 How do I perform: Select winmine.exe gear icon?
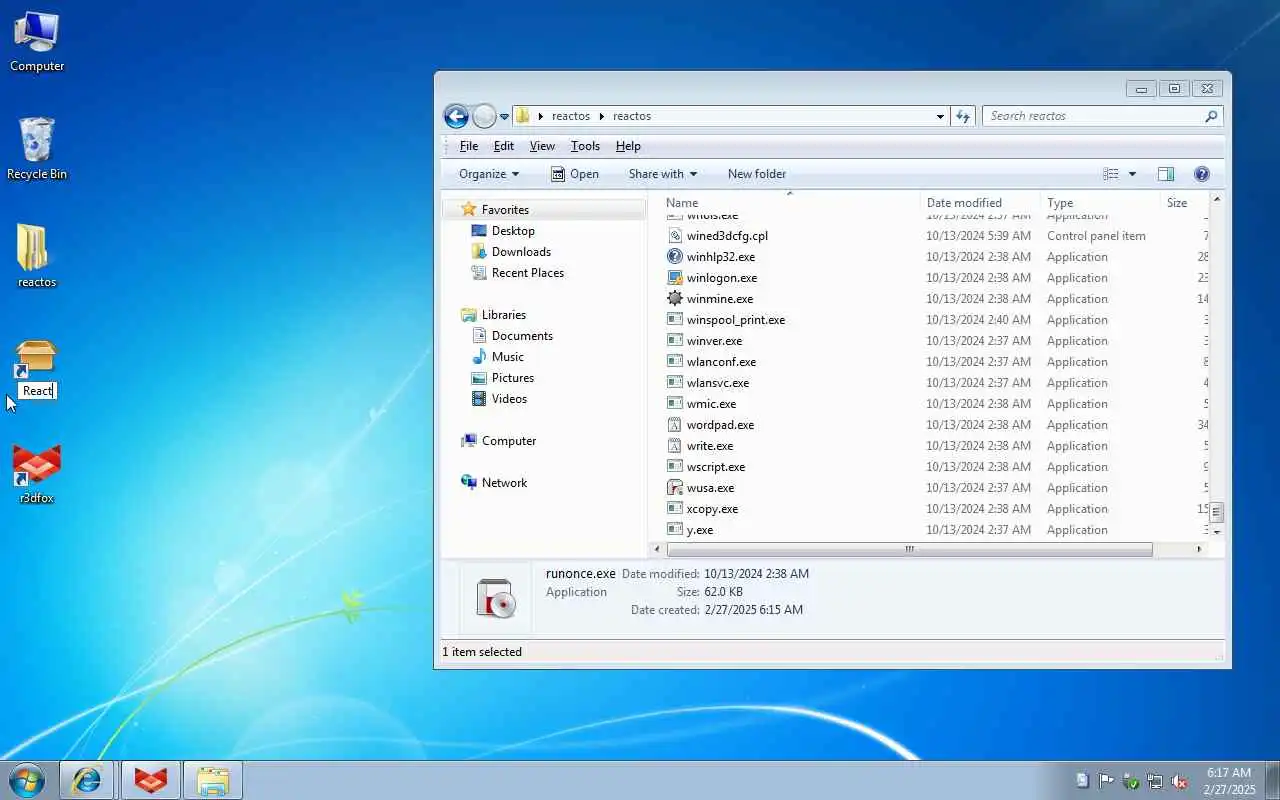(x=675, y=299)
